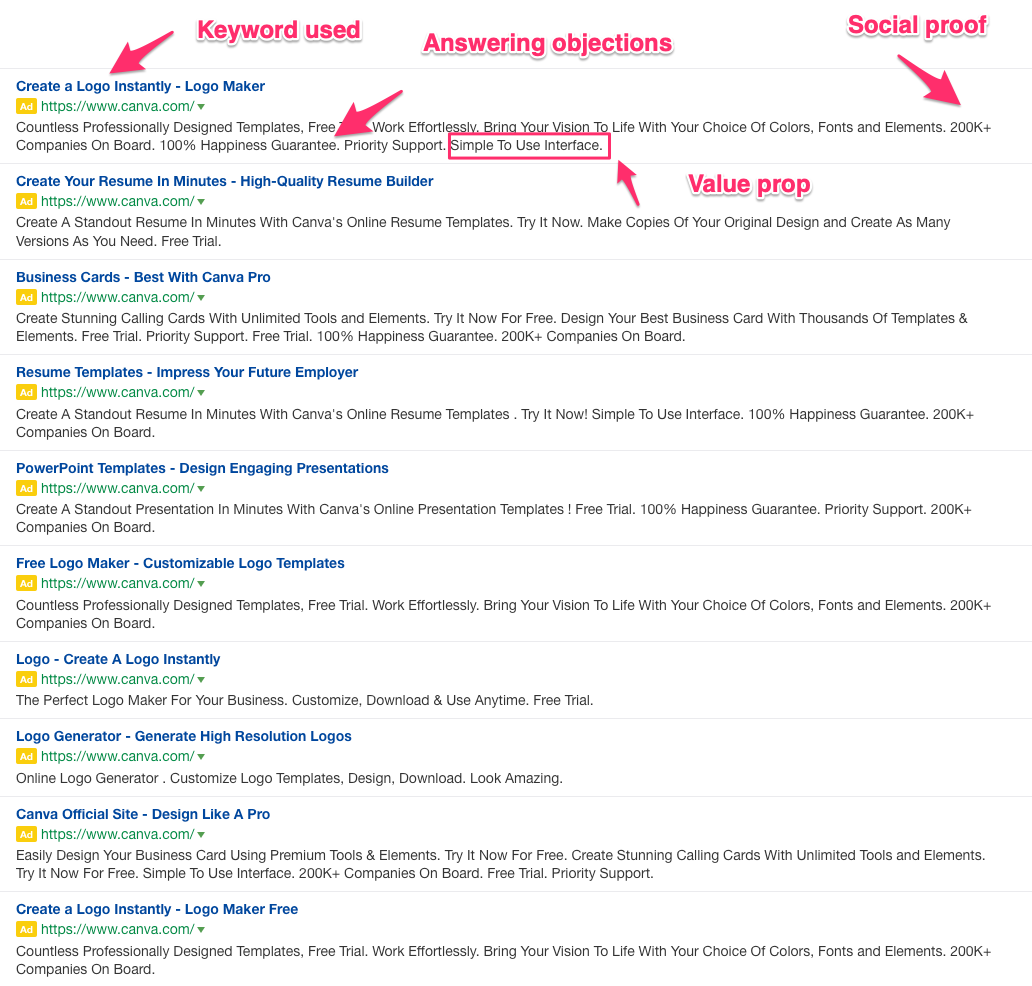
Task: Expand URL dropdown arrow under 'Logo Maker' ad
Action: click(x=201, y=107)
